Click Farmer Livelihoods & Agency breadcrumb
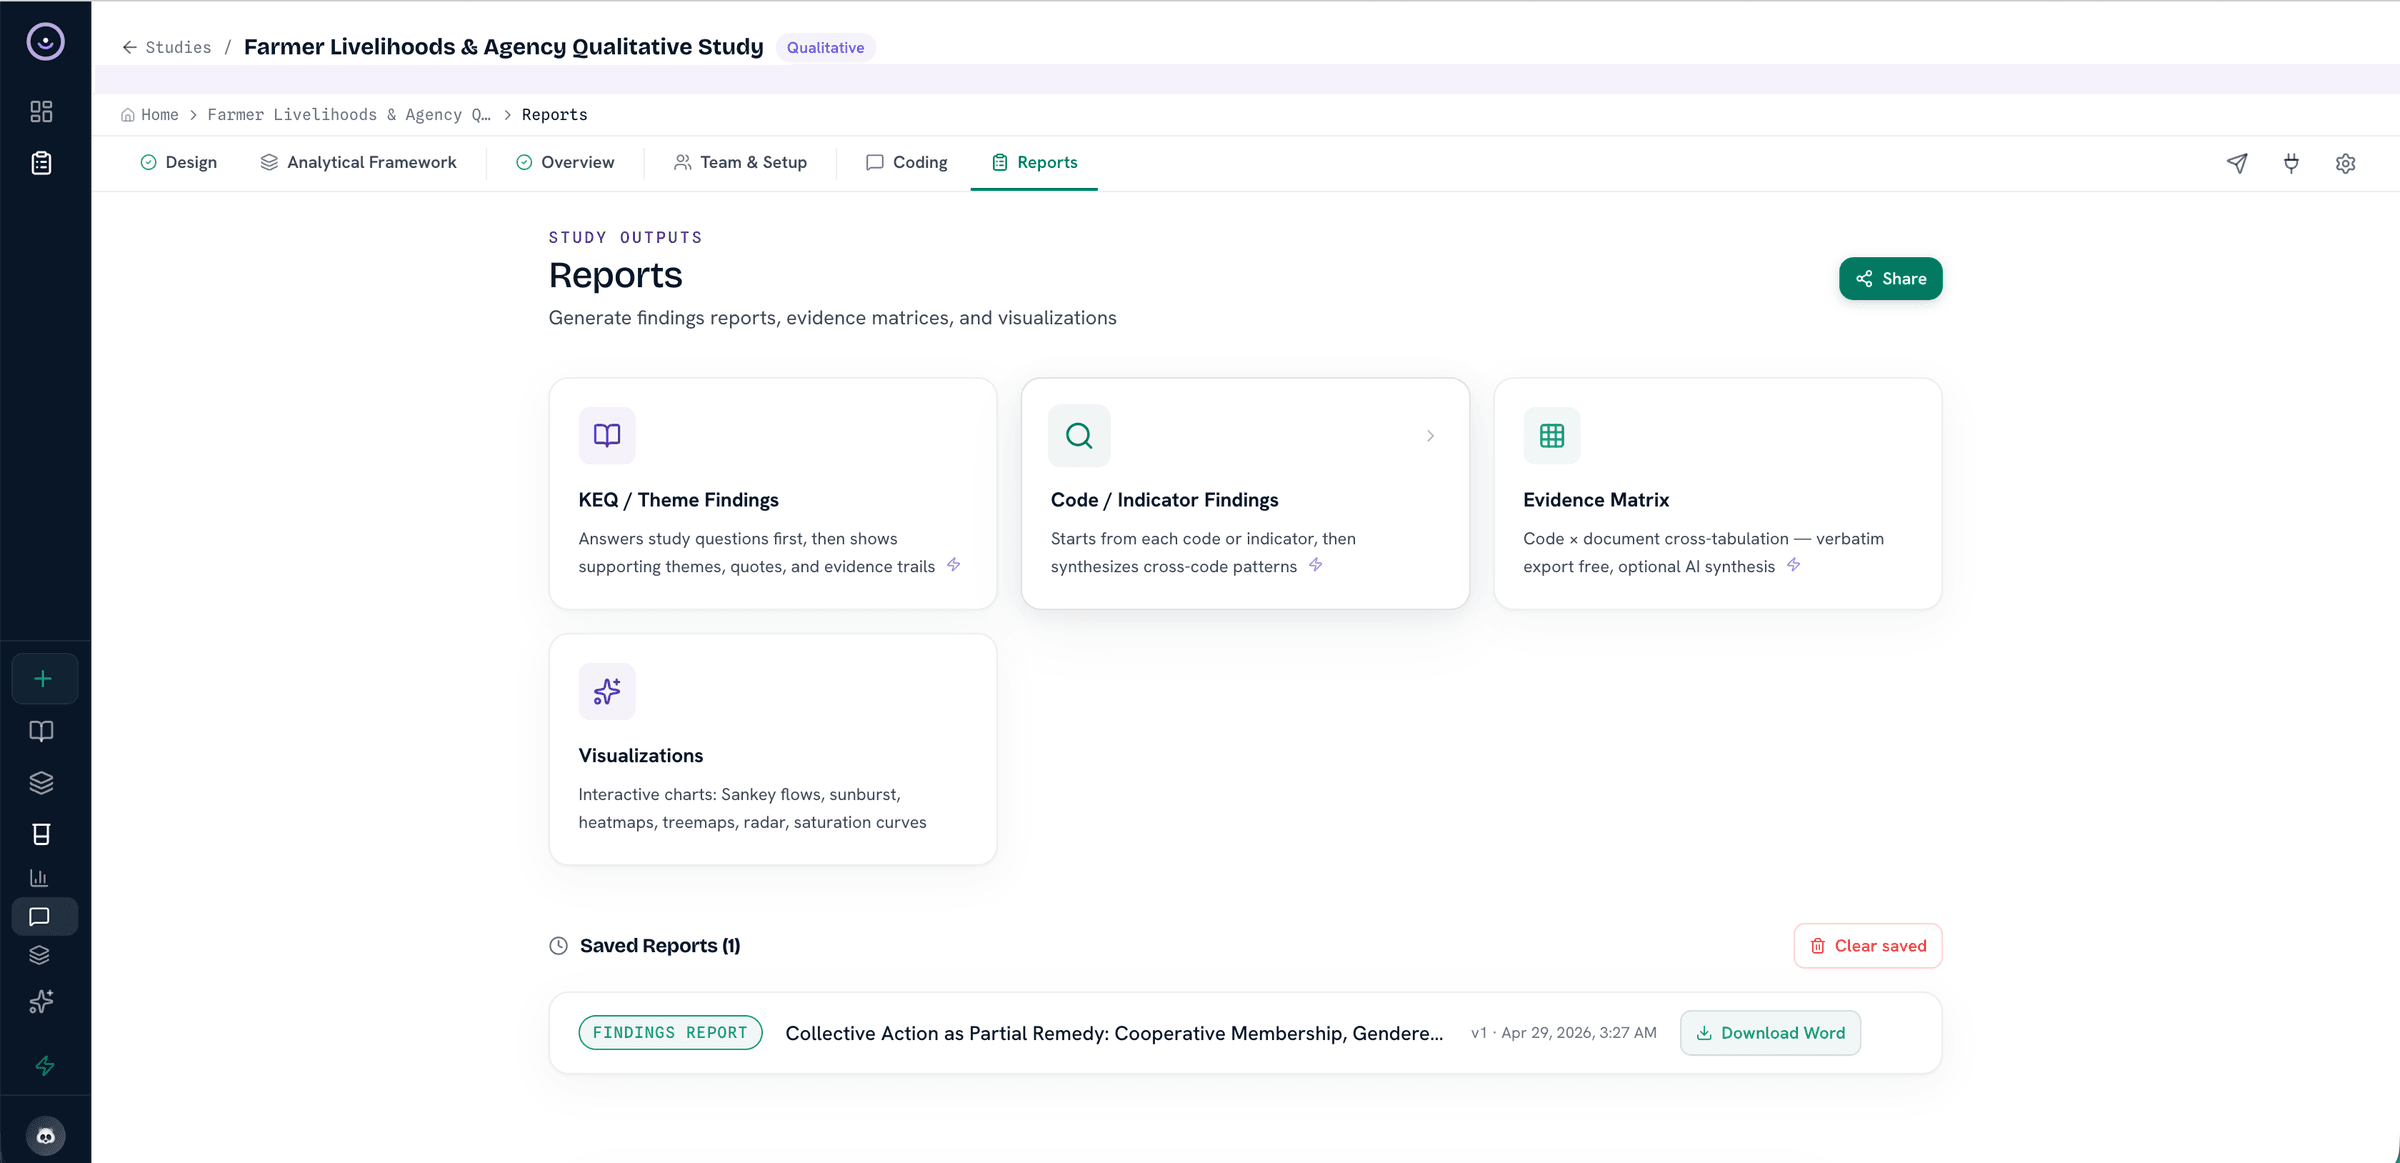Image resolution: width=2400 pixels, height=1163 pixels. pos(349,115)
